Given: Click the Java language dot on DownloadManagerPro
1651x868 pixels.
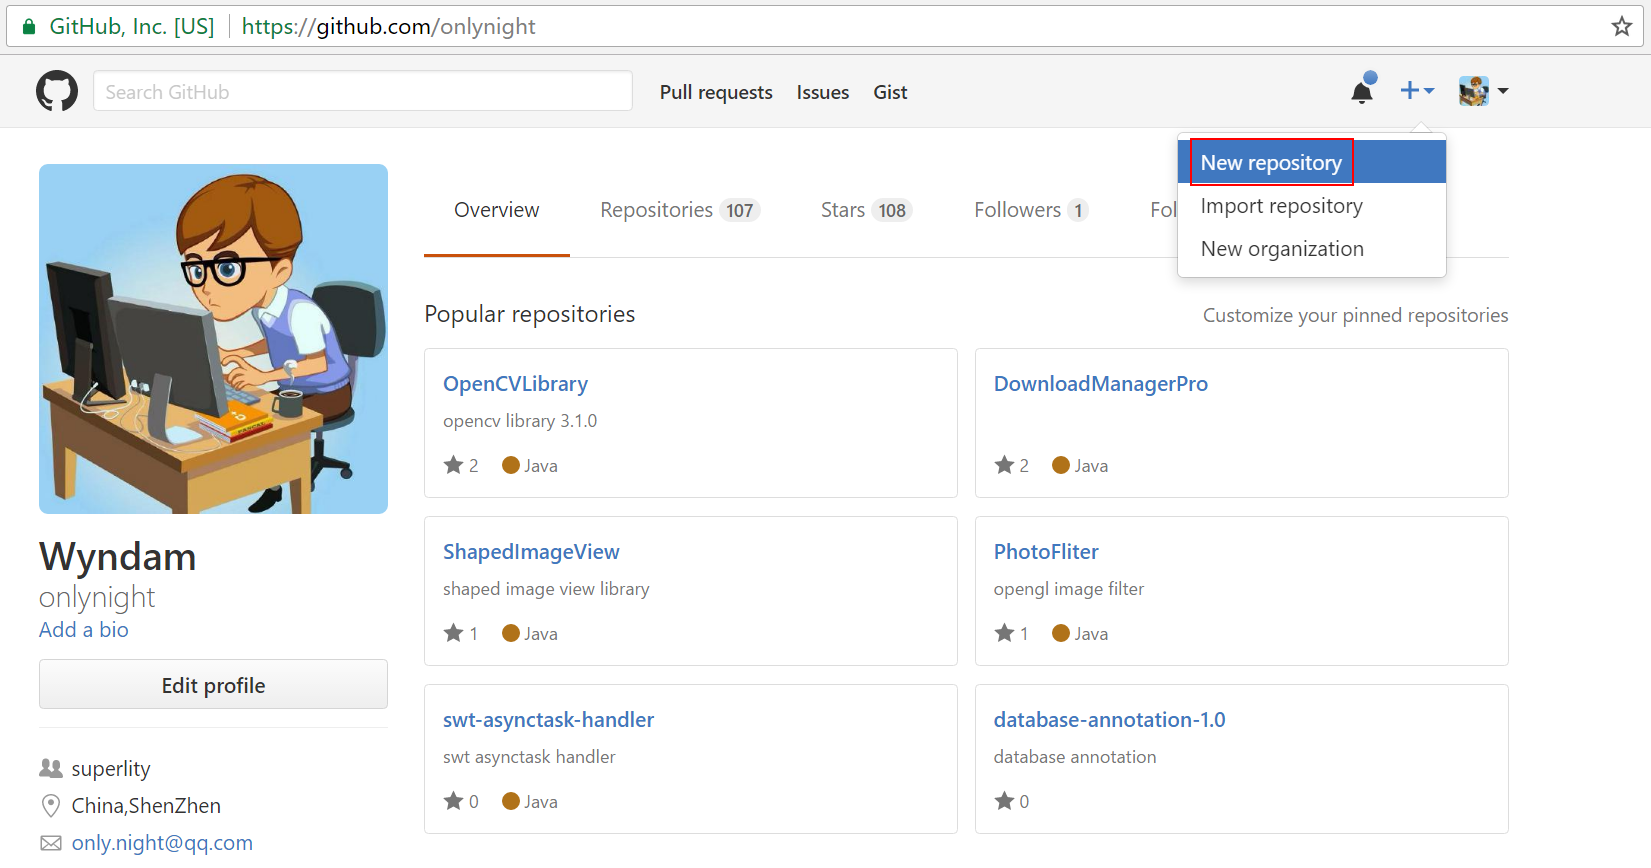Looking at the screenshot, I should [1061, 465].
